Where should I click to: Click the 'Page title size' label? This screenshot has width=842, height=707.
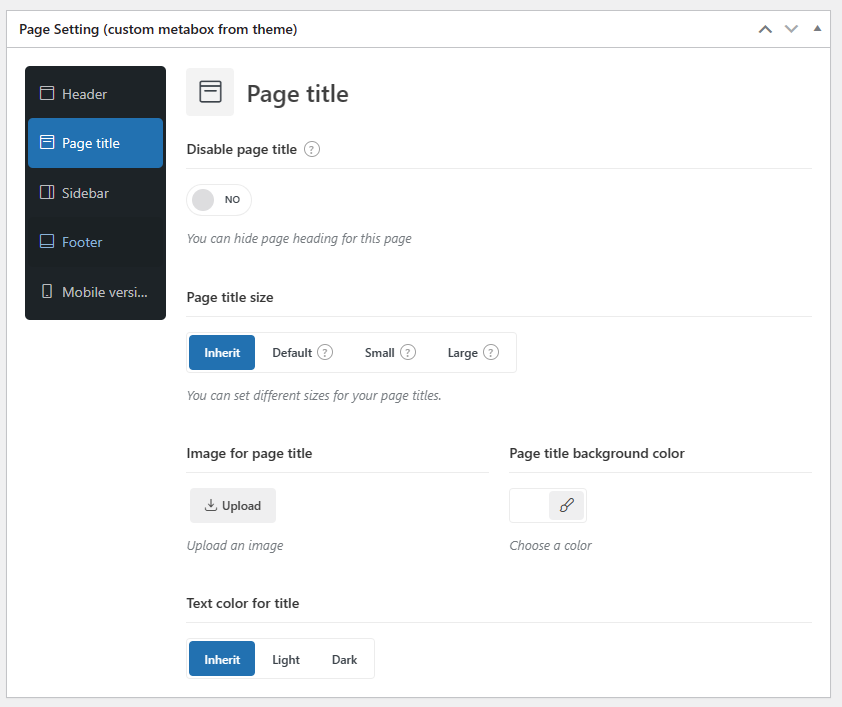pos(230,297)
